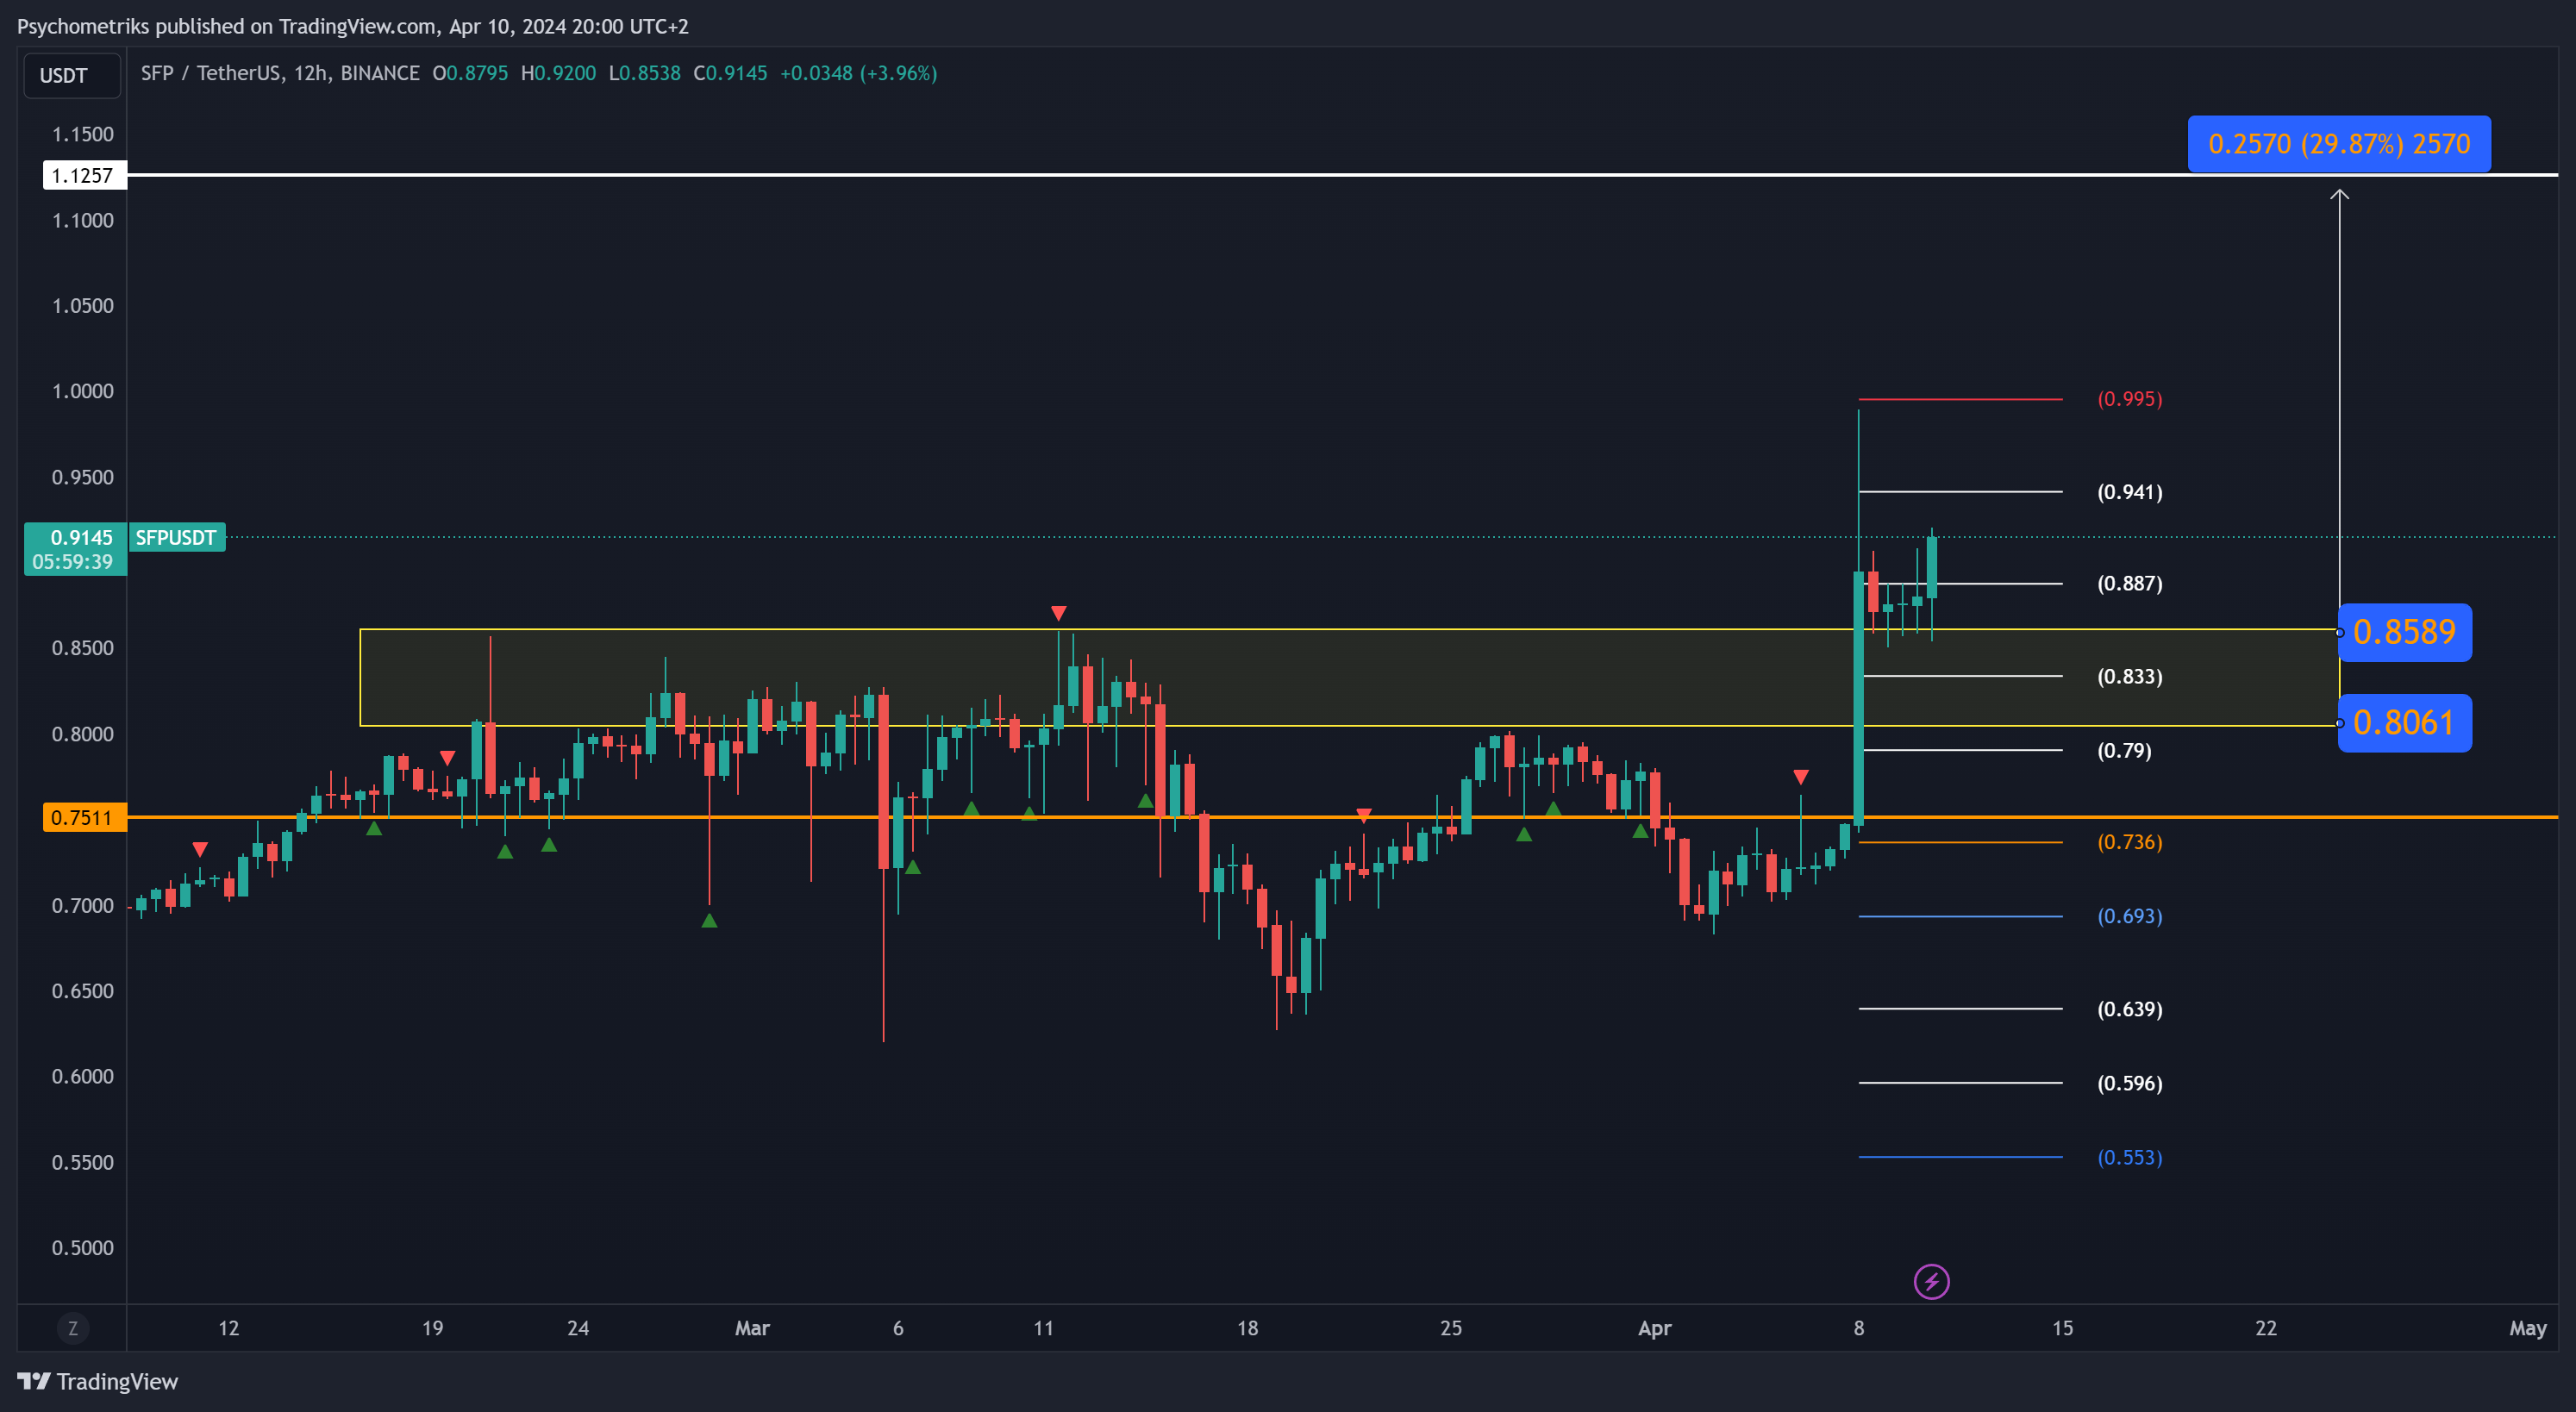The image size is (2576, 1412).
Task: Click the (0.596) level label
Action: [x=2129, y=1083]
